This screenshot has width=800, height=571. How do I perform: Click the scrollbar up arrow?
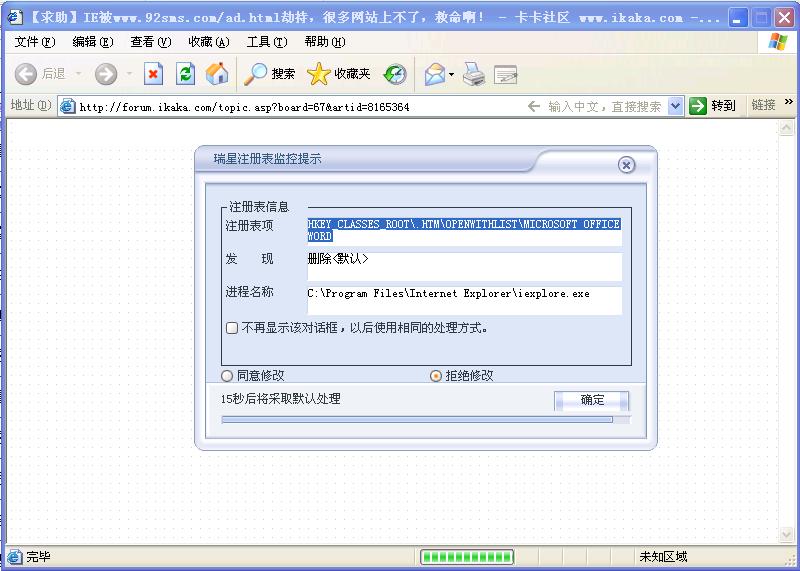click(786, 128)
